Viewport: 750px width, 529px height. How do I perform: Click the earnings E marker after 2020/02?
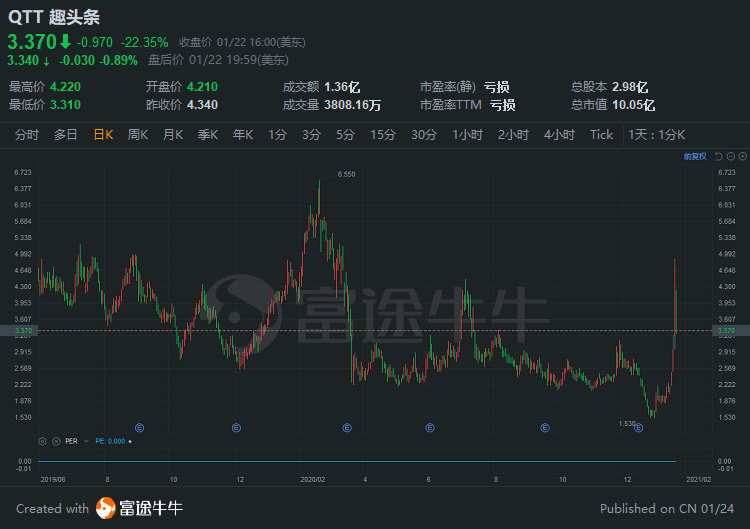(x=347, y=428)
